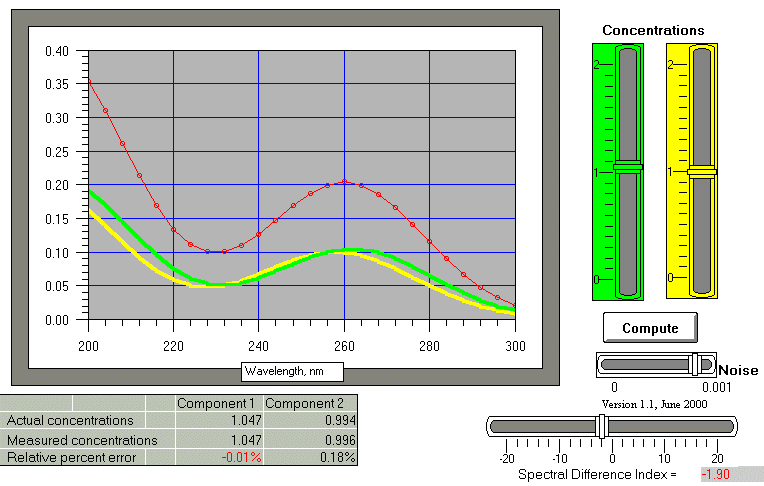Click the Measured concentrations row label
The image size is (764, 486).
click(x=82, y=440)
